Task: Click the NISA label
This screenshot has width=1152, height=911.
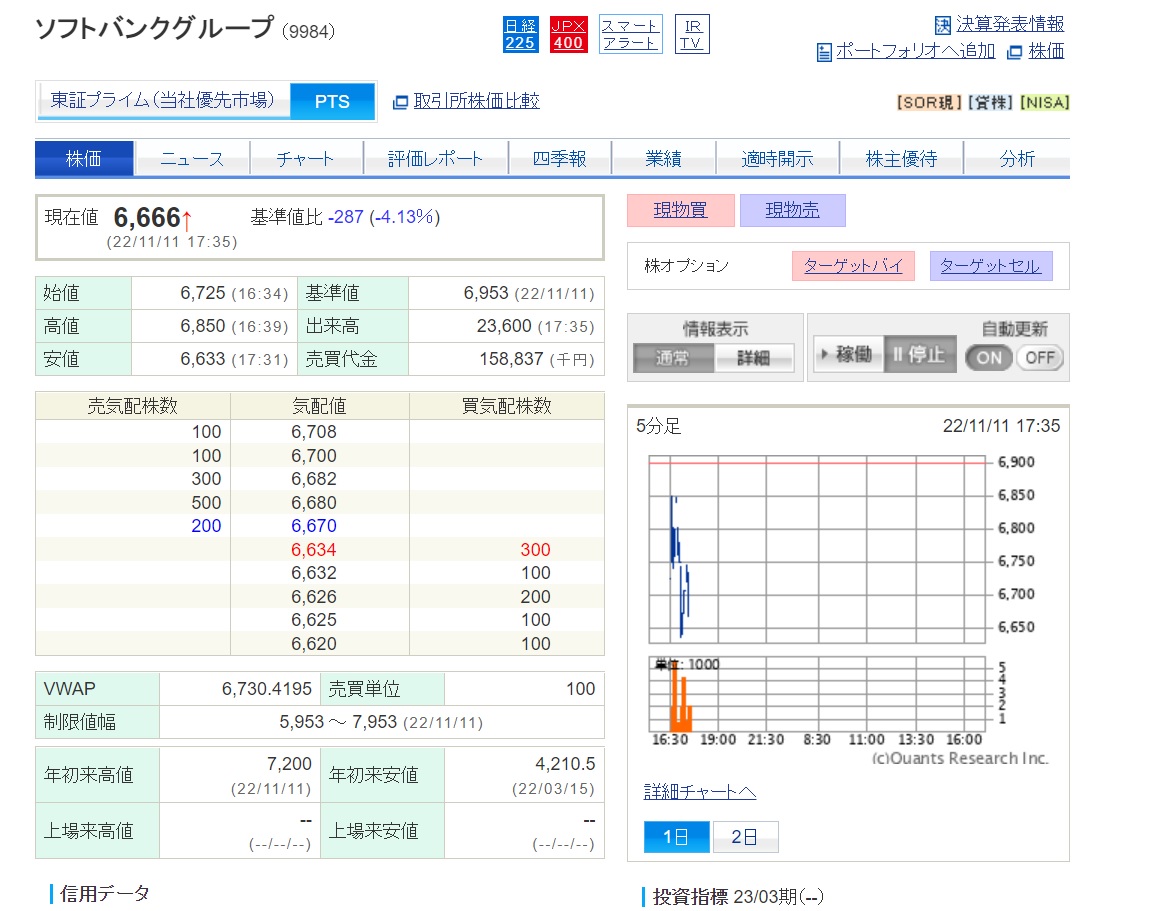Action: click(1045, 103)
